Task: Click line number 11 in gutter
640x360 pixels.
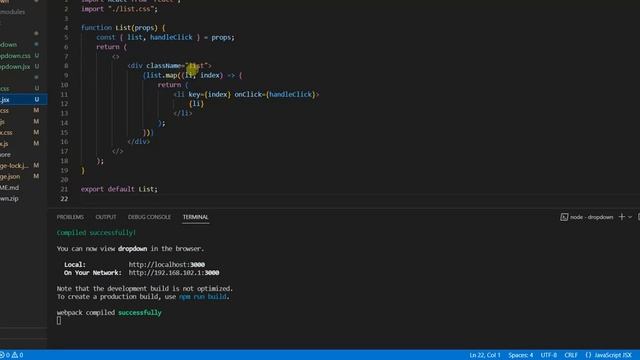Action: [x=64, y=94]
